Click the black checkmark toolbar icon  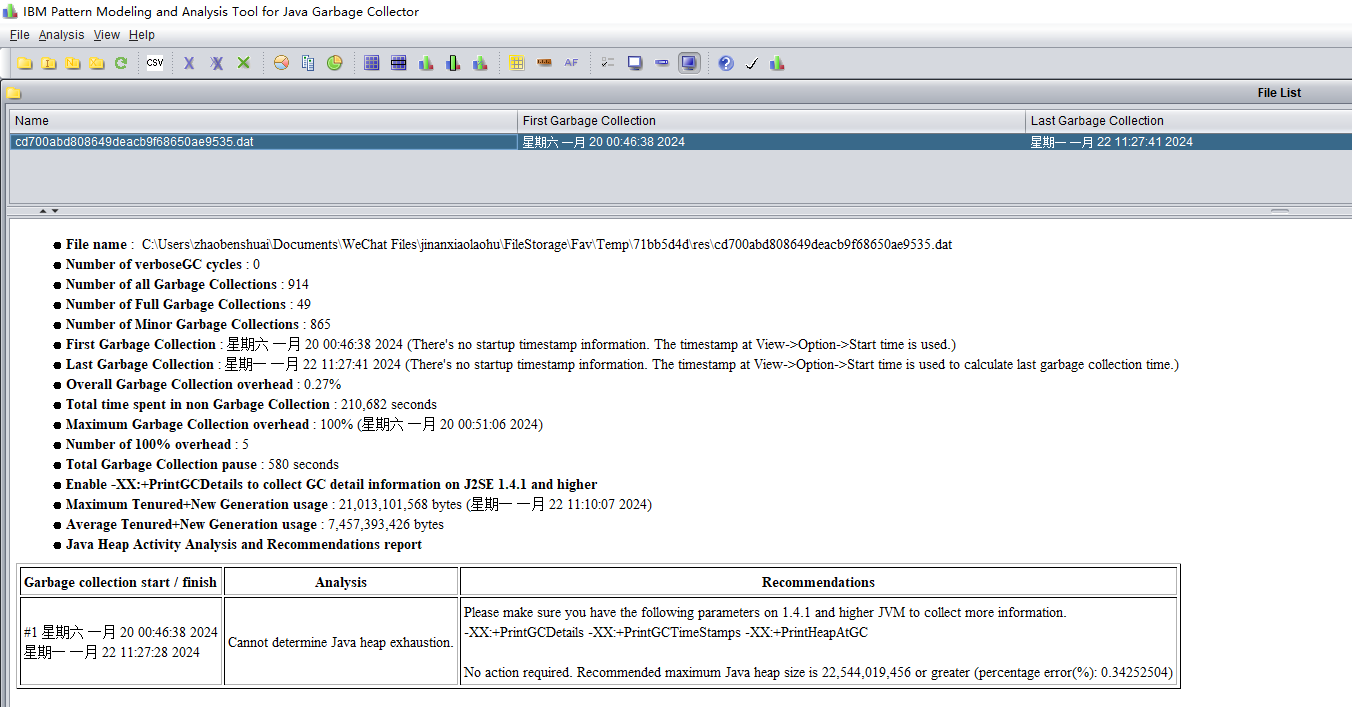click(752, 63)
